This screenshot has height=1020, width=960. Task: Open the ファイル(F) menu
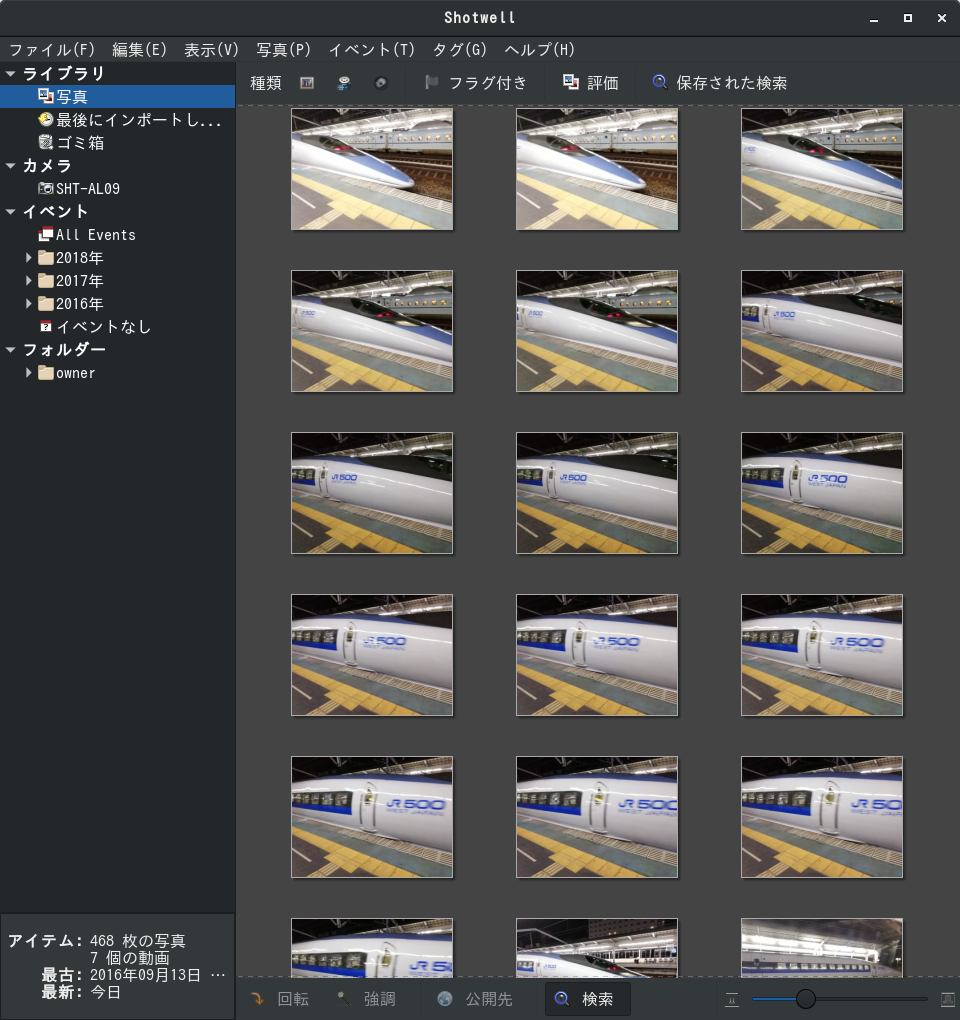(x=52, y=50)
